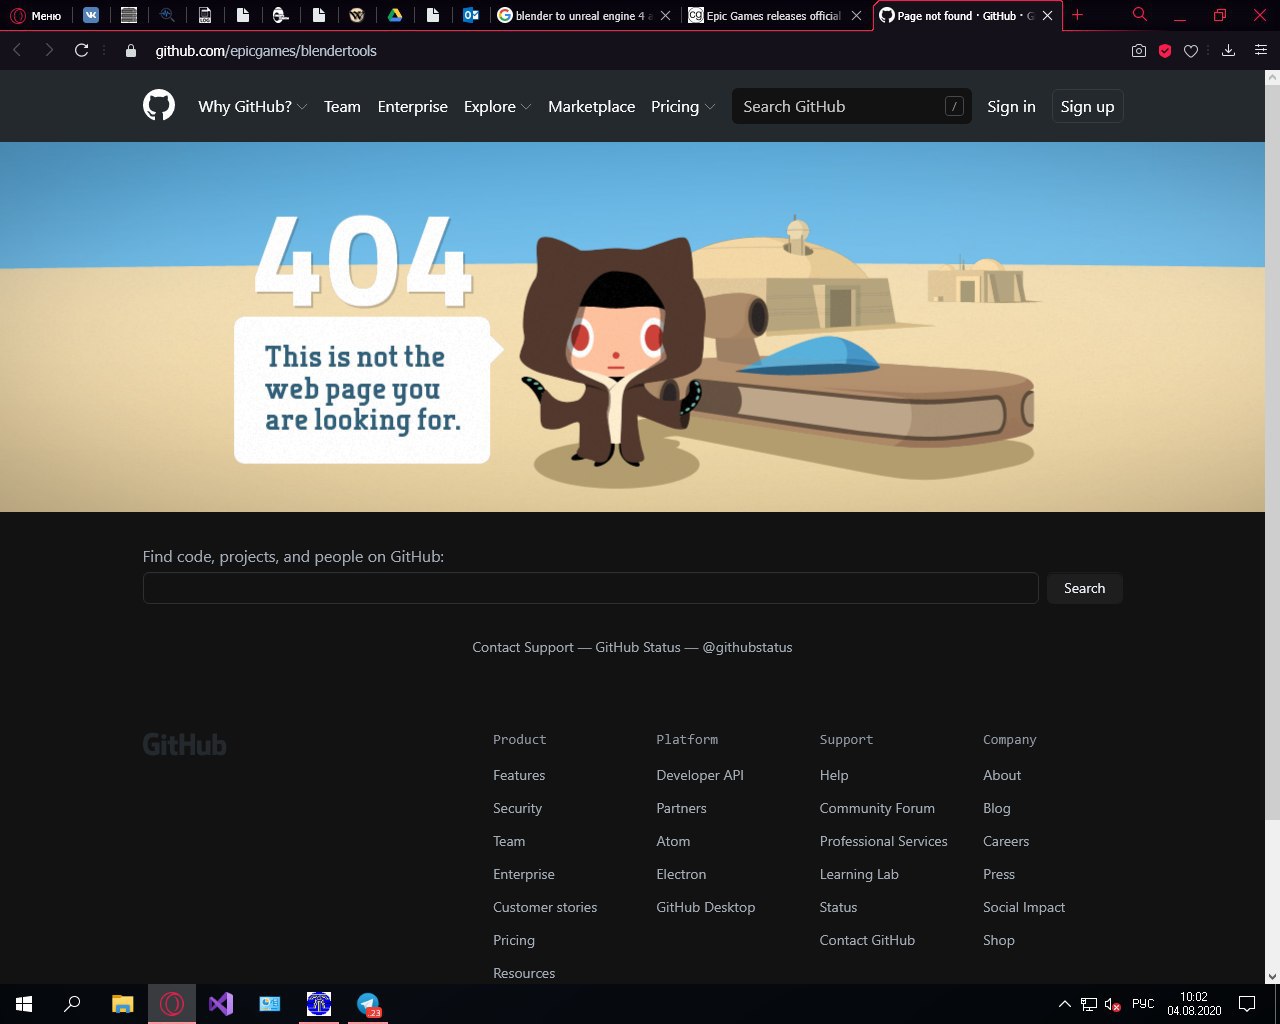Image resolution: width=1280 pixels, height=1024 pixels.
Task: Open the pinned Google Drive tab
Action: pos(395,15)
